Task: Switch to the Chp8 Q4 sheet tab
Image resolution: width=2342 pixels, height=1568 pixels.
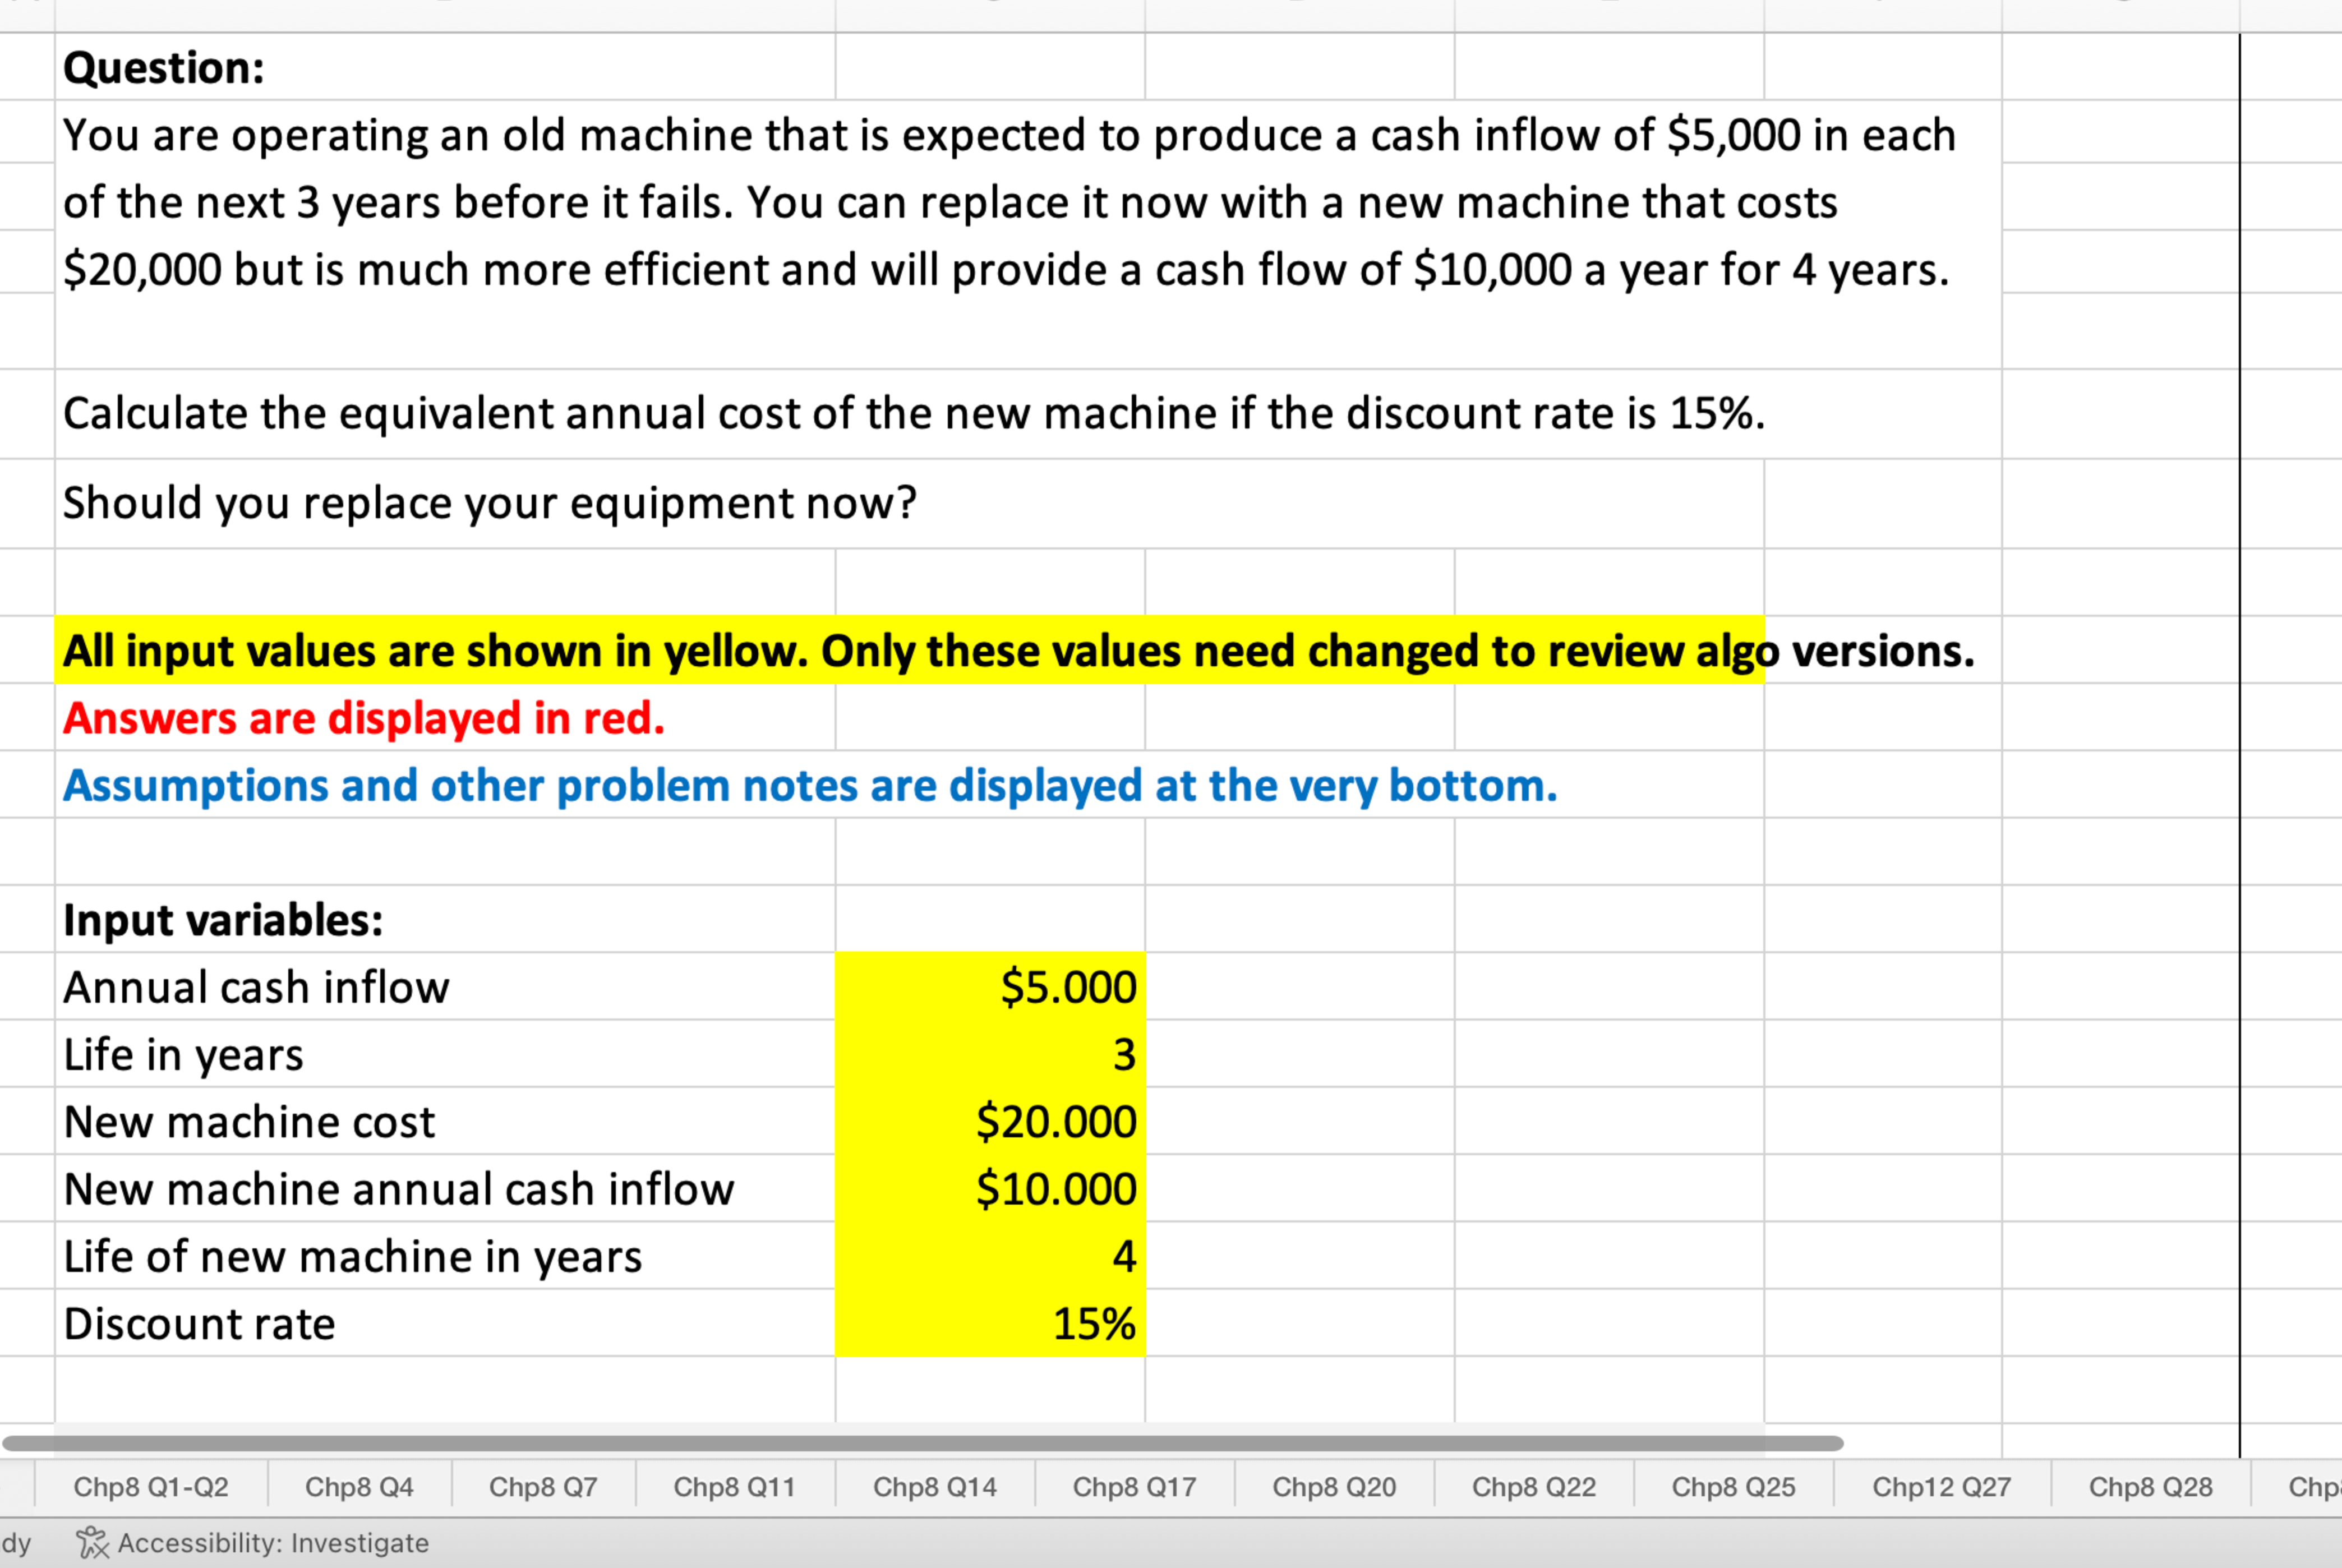Action: [x=360, y=1487]
